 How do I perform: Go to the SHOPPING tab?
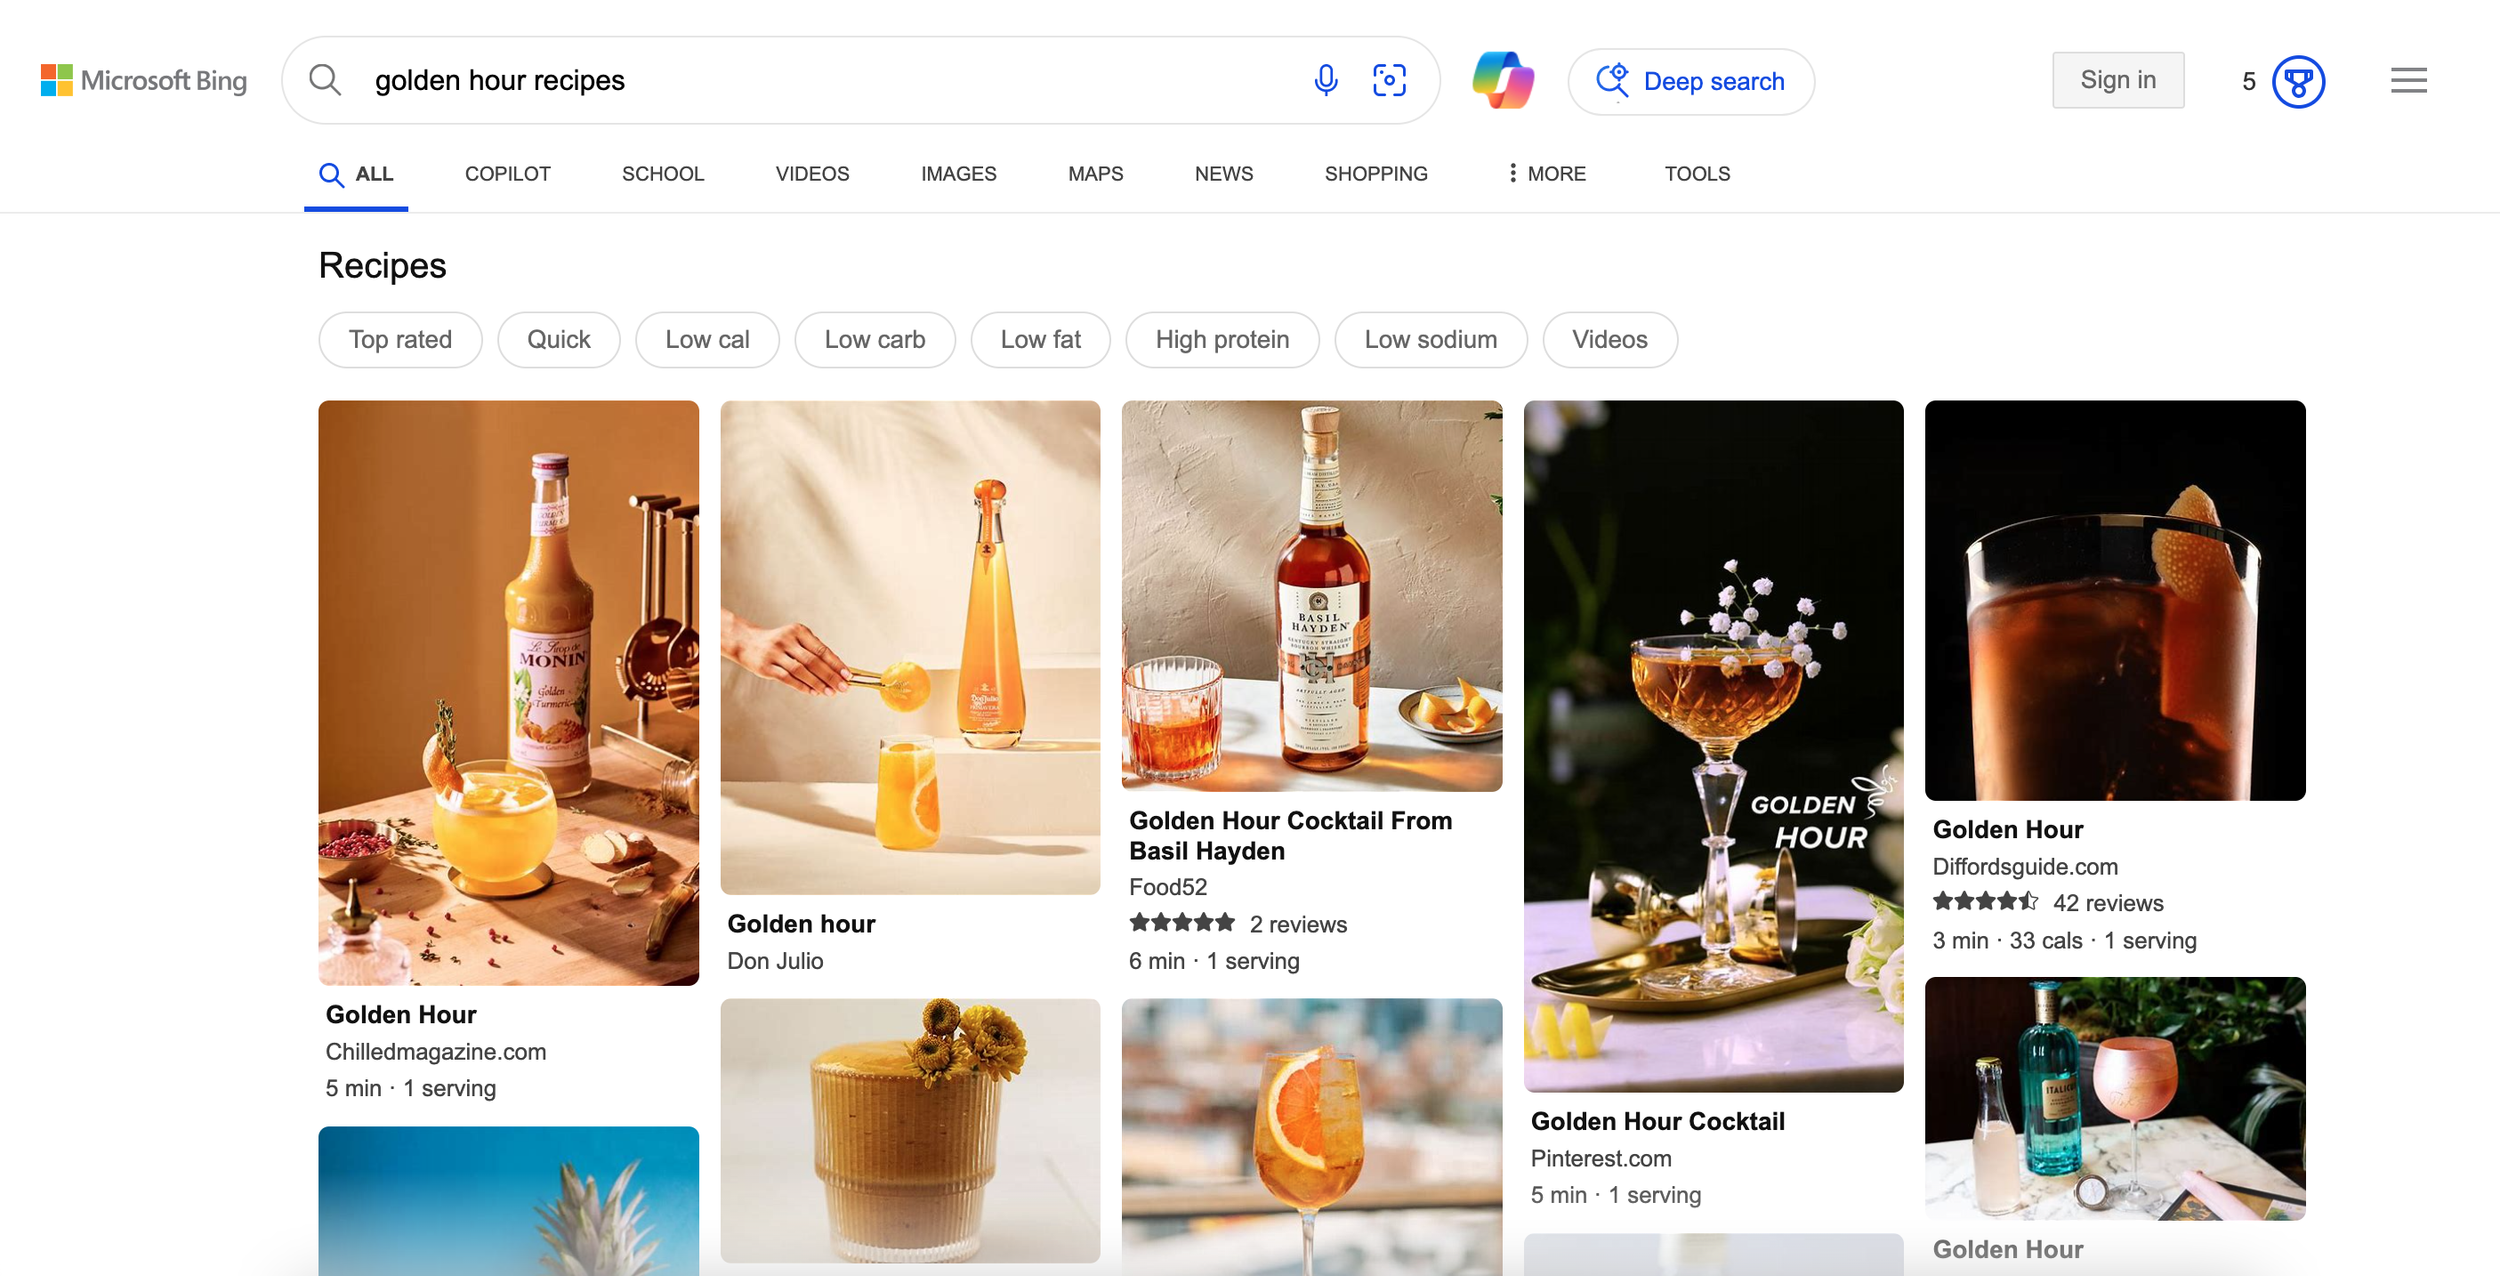click(1375, 174)
